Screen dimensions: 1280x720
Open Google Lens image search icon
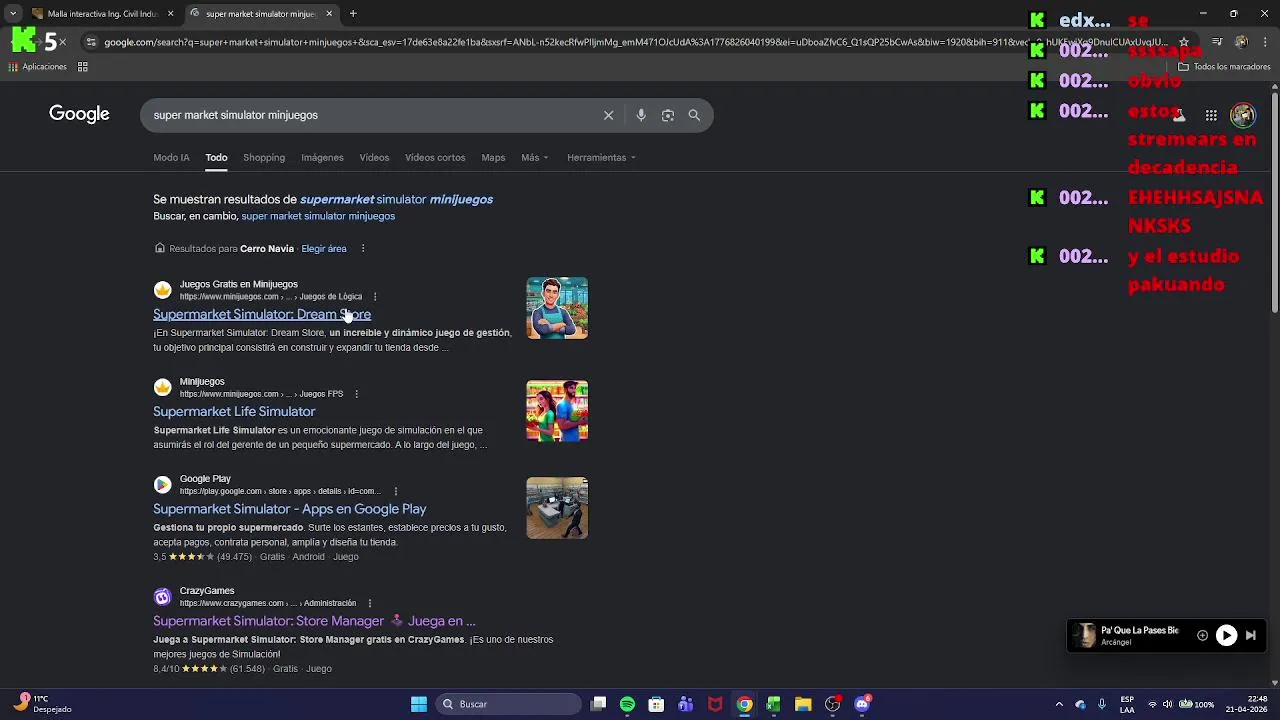tap(668, 115)
